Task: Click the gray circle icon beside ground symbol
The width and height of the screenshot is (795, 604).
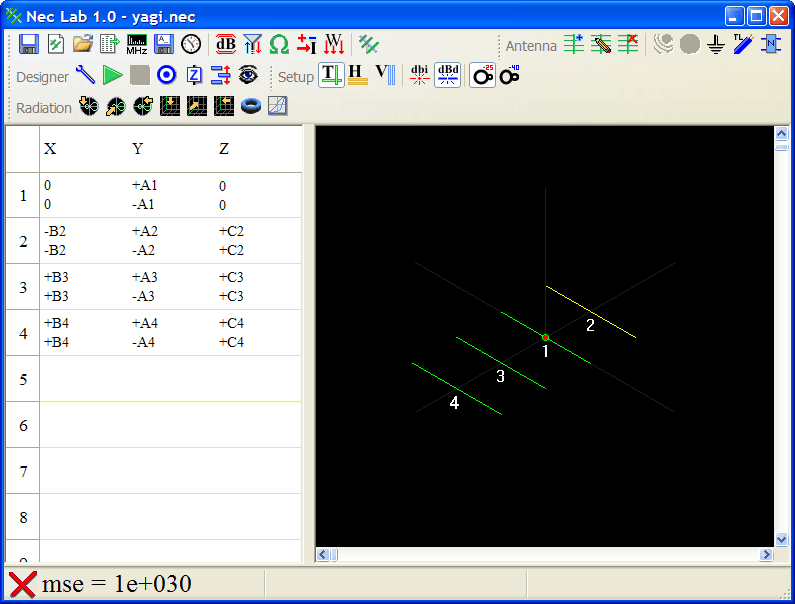Action: point(690,45)
